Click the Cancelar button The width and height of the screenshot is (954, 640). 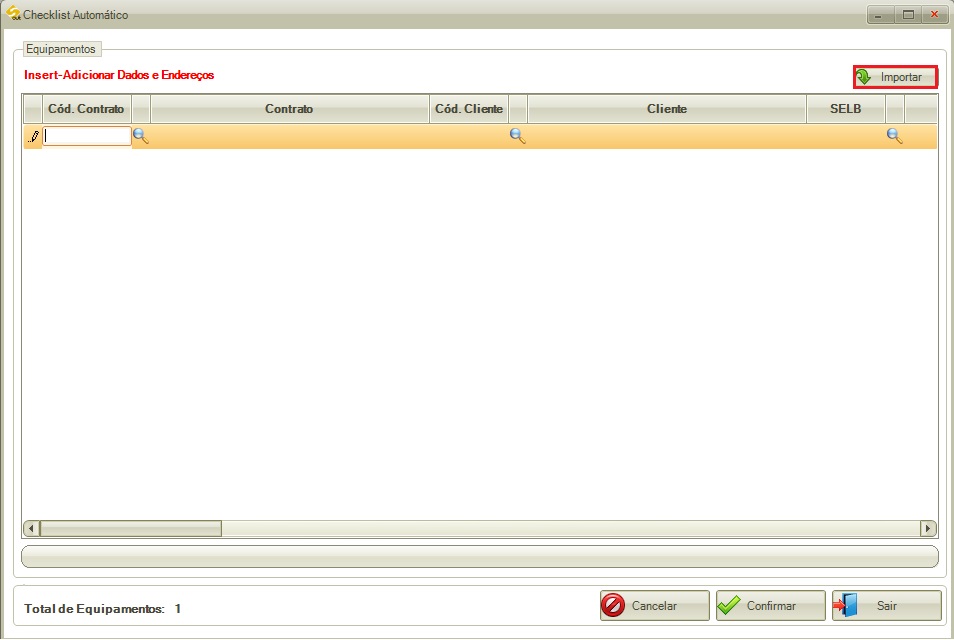655,605
